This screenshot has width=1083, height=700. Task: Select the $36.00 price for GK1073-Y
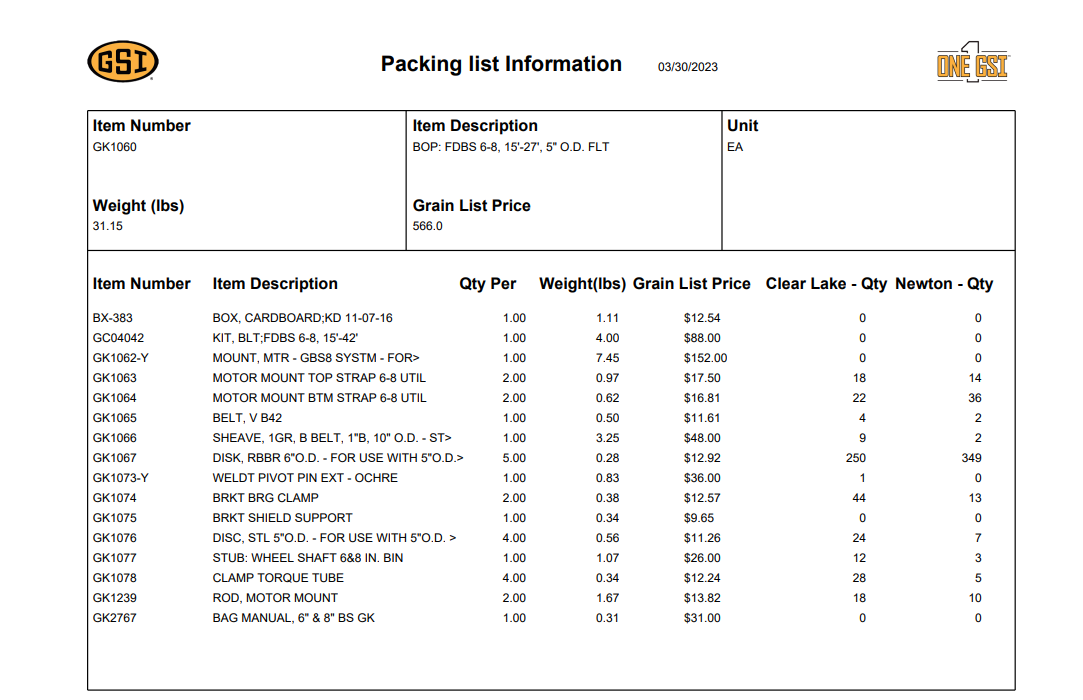701,478
